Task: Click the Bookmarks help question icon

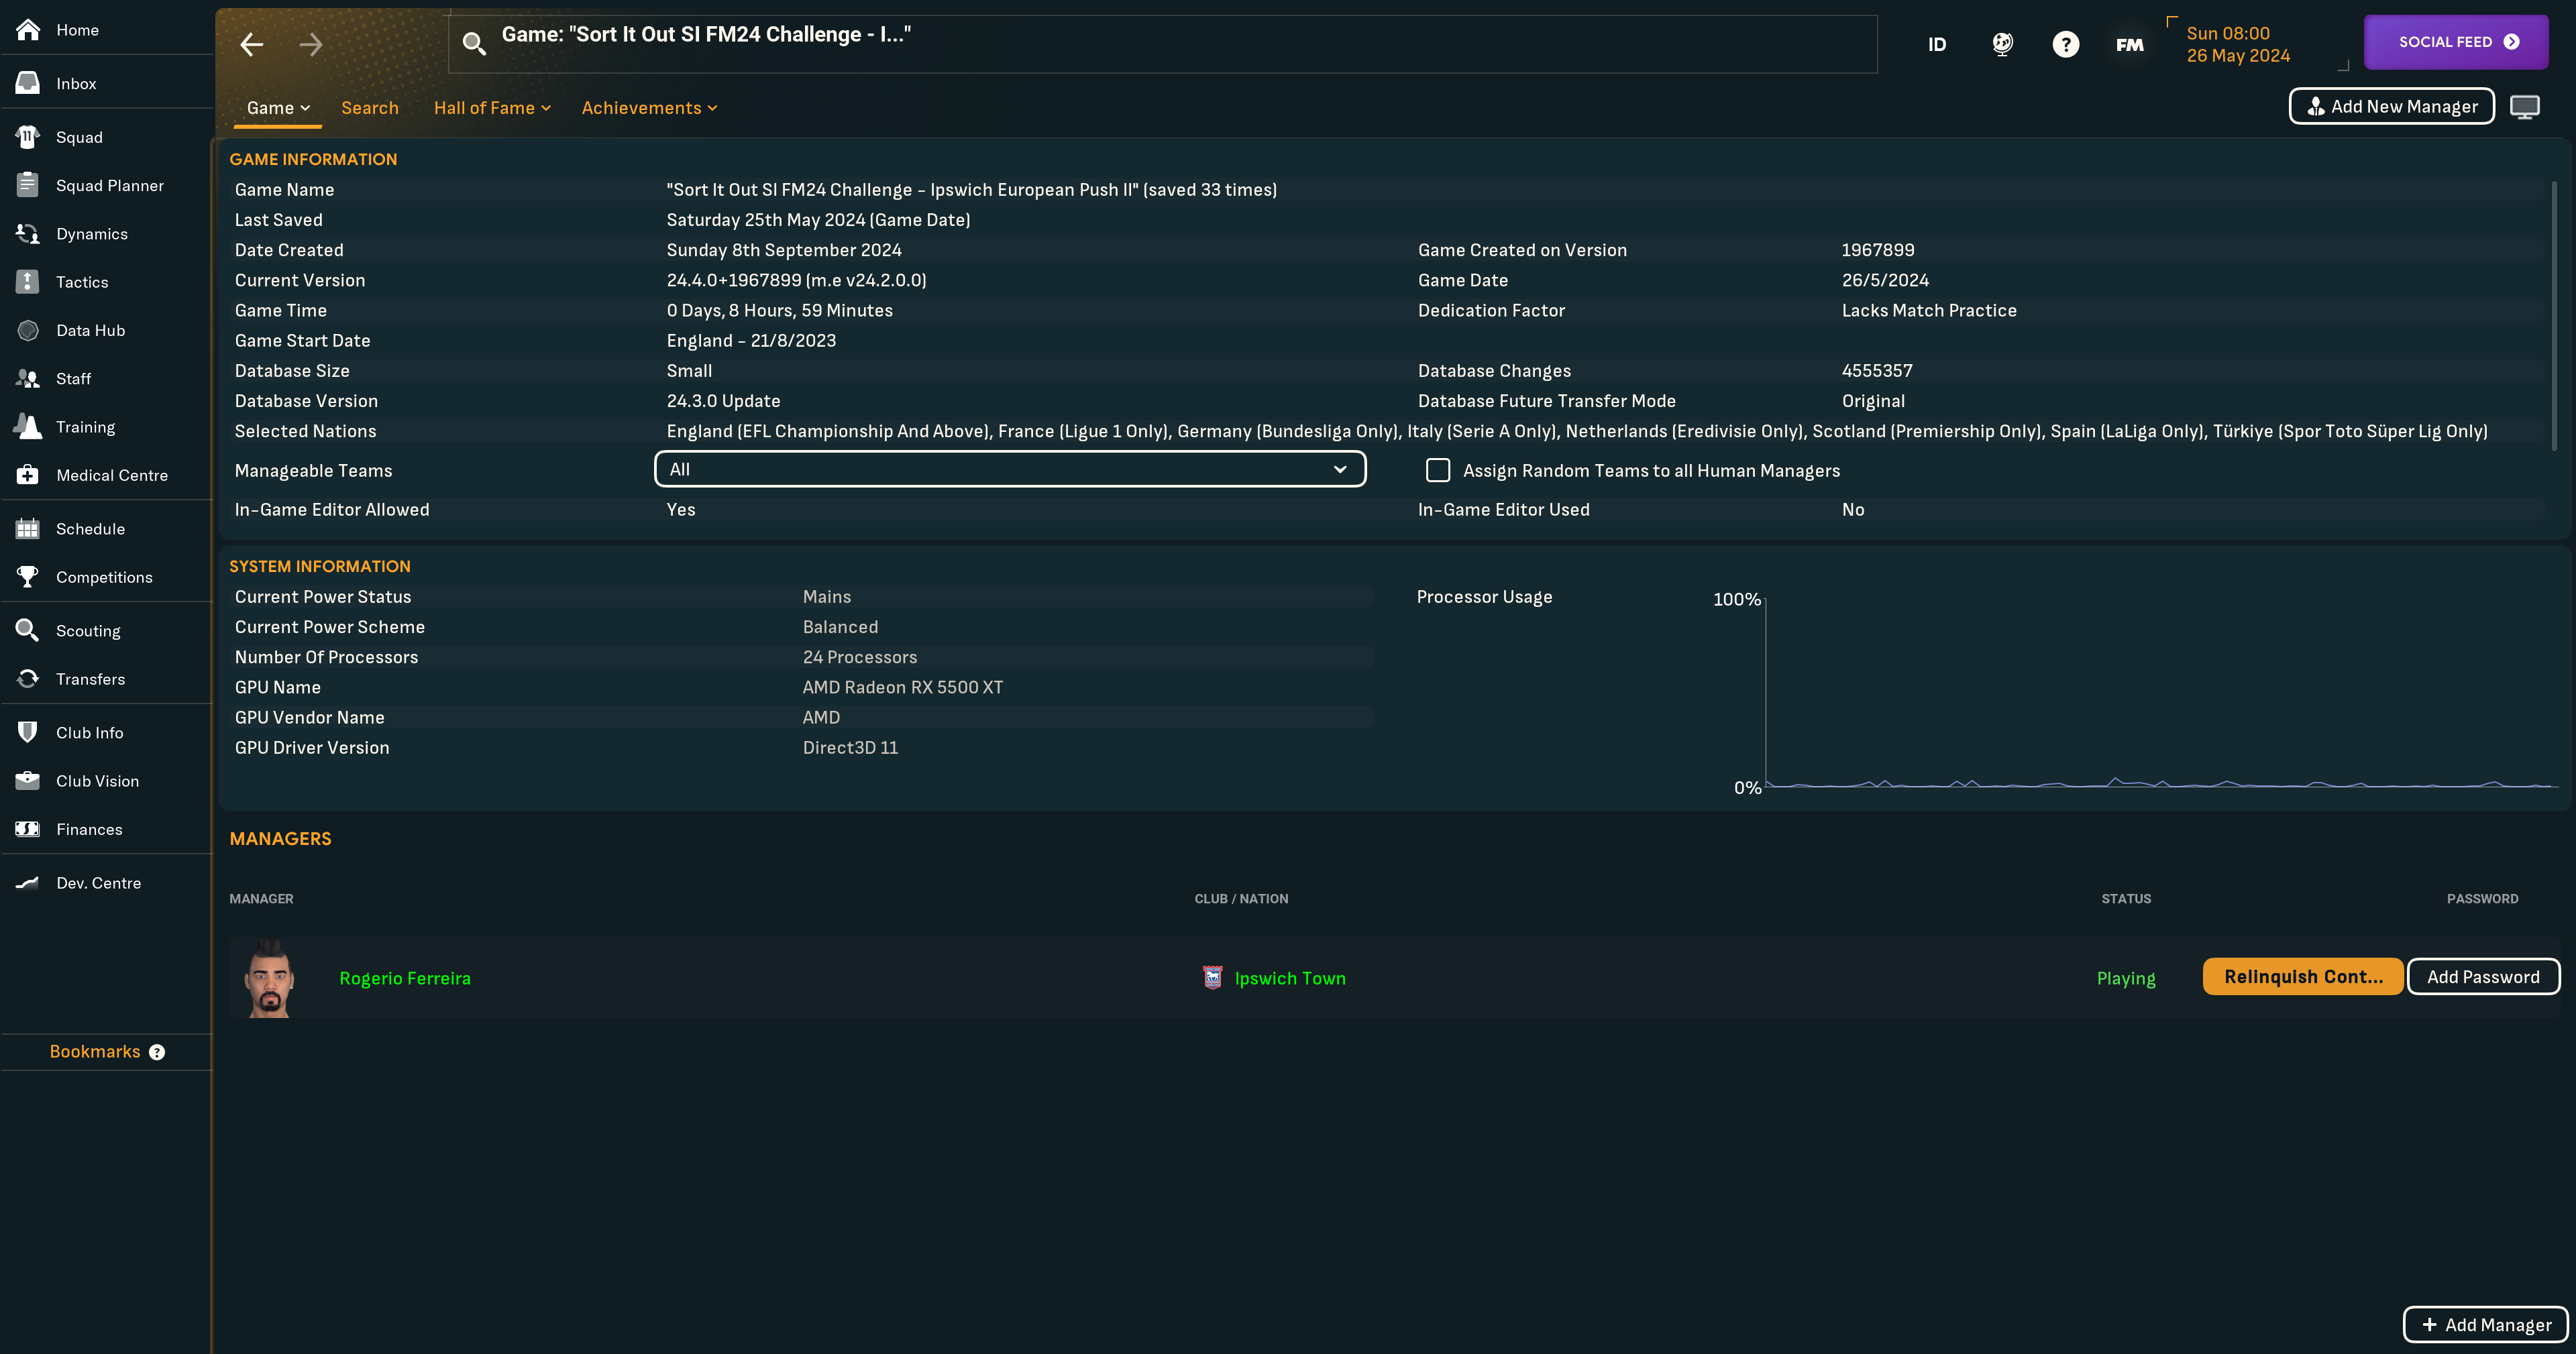Action: (157, 1051)
